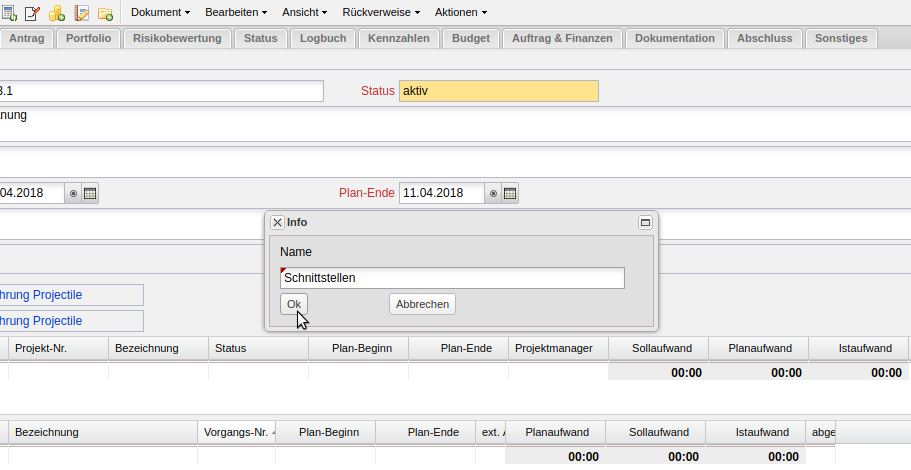This screenshot has width=911, height=470.
Task: Click the notepad with pencil toolbar icon
Action: pos(82,13)
